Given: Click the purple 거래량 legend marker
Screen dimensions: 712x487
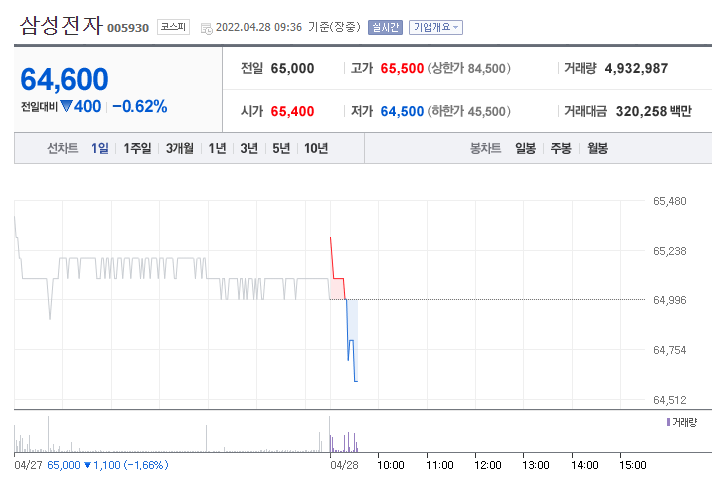Looking at the screenshot, I should [x=668, y=422].
